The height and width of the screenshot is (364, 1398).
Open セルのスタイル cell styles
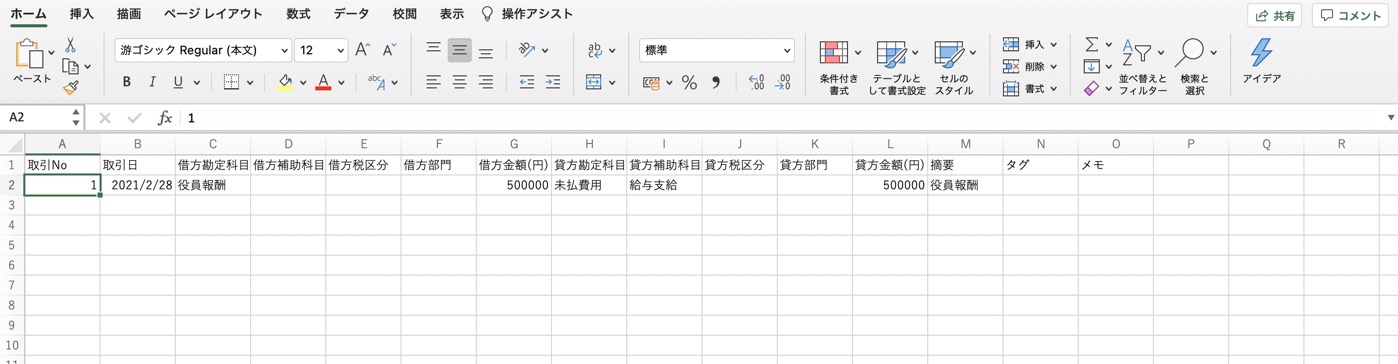tap(955, 68)
